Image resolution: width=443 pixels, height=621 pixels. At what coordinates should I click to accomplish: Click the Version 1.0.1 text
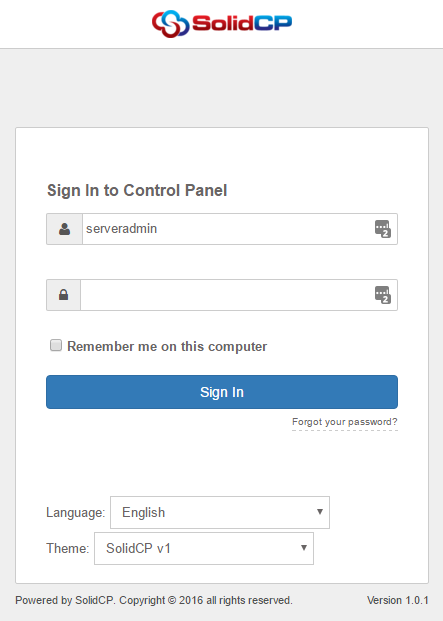[x=397, y=600]
